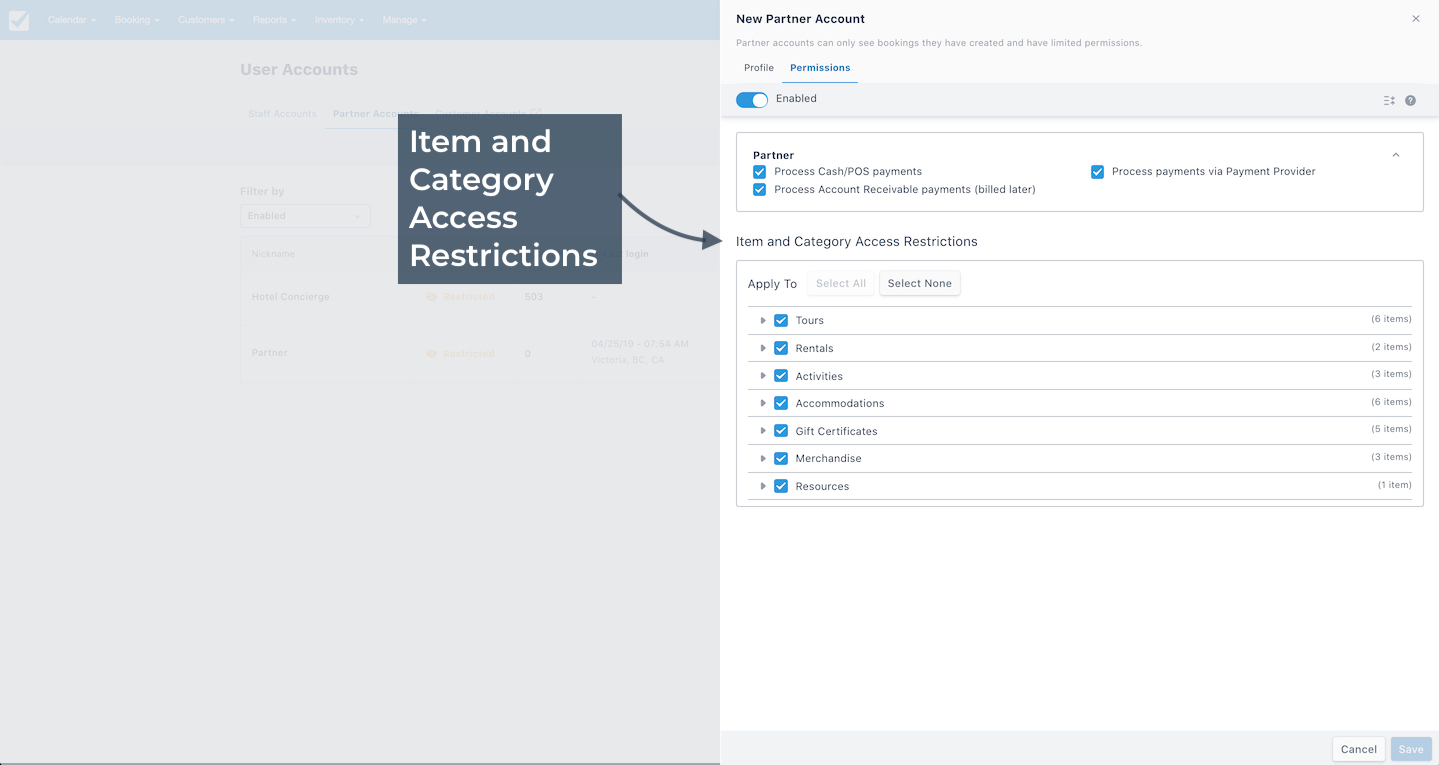Click the Checkfront logo icon
Image resolution: width=1439 pixels, height=765 pixels.
point(19,20)
